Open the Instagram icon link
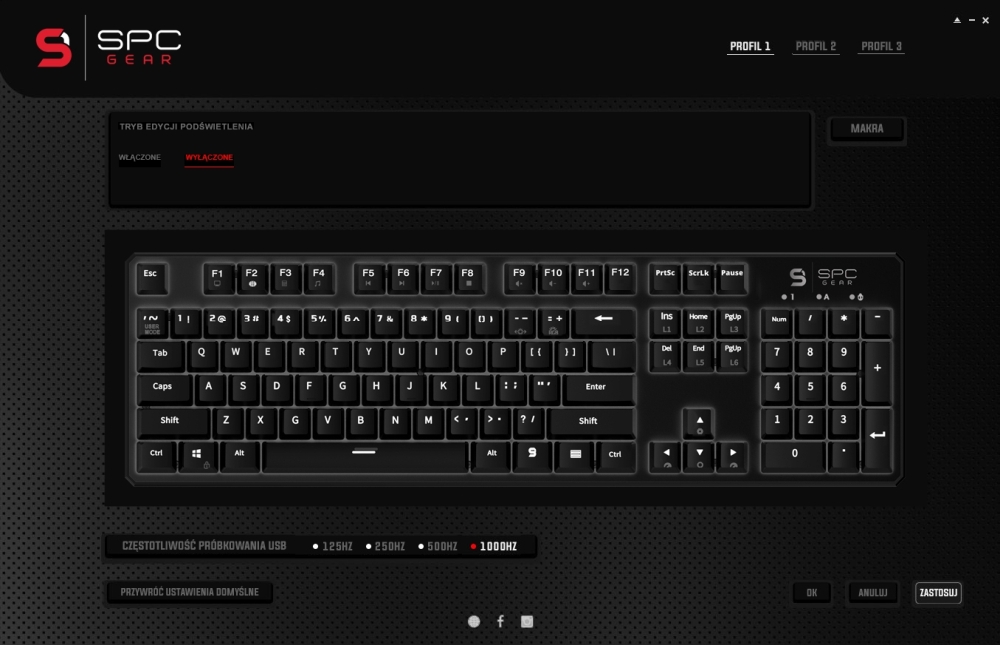Viewport: 1000px width, 645px height. tap(527, 621)
